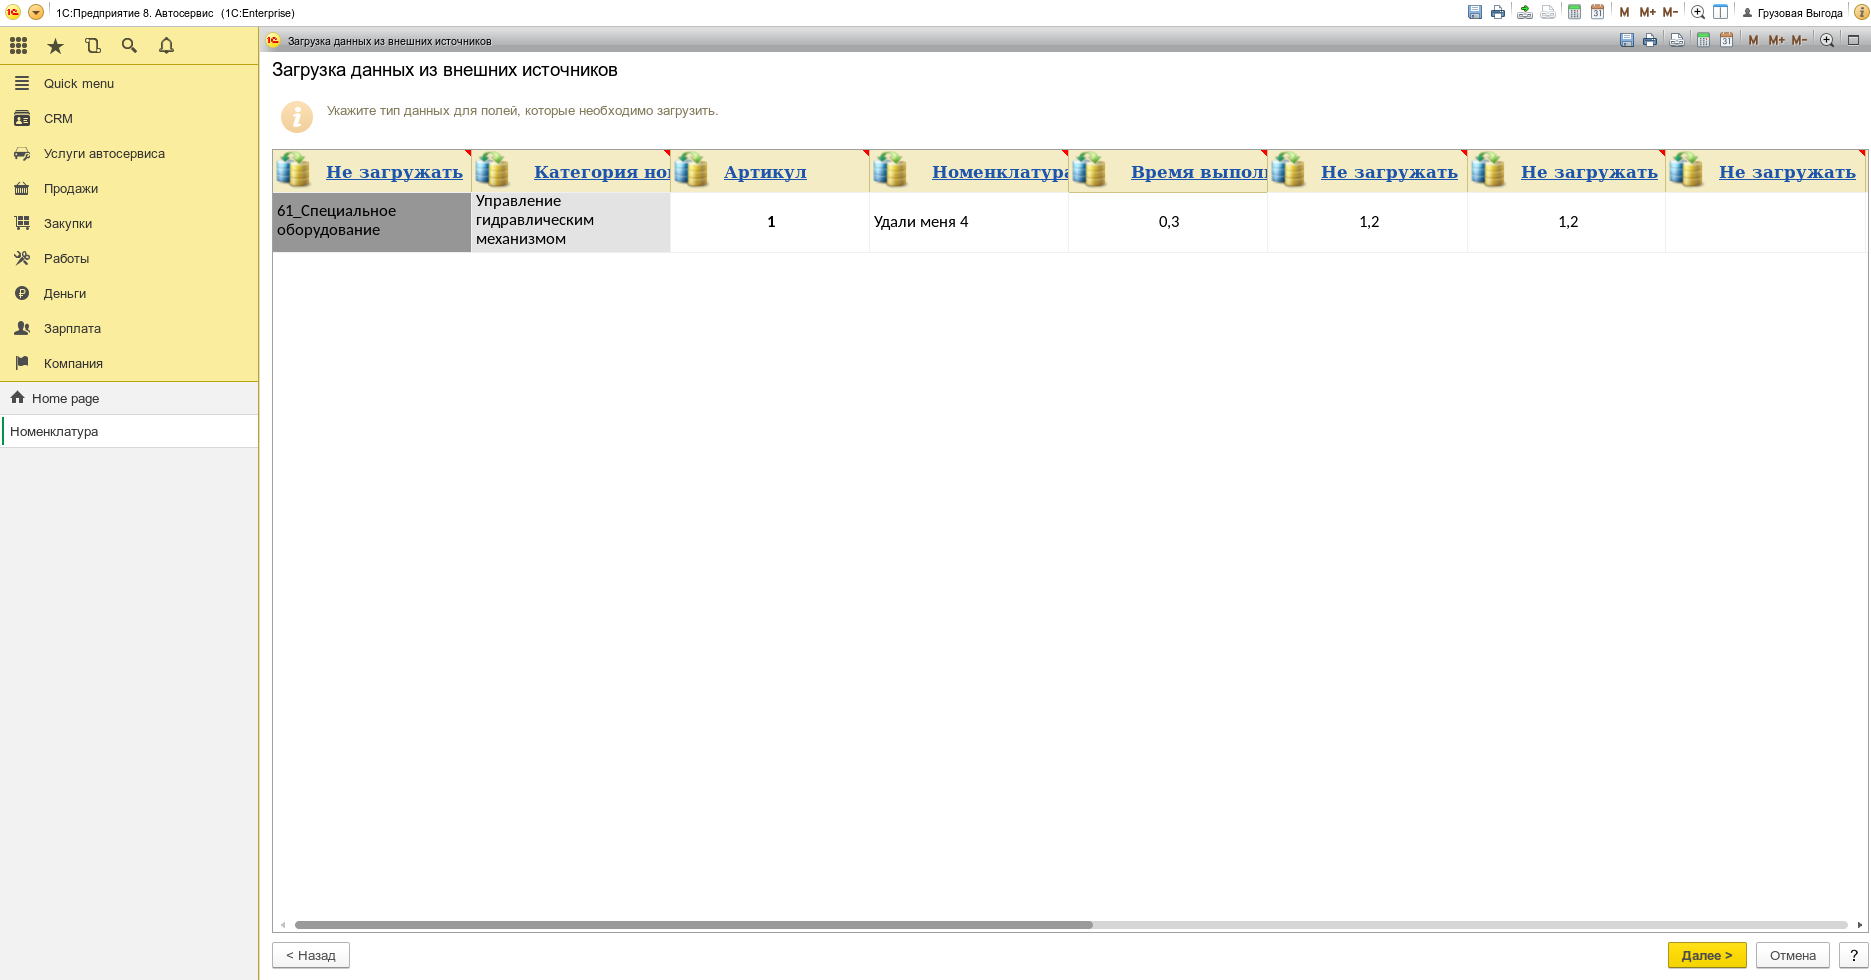Open the Notifications bell icon
This screenshot has width=1871, height=980.
pos(167,46)
